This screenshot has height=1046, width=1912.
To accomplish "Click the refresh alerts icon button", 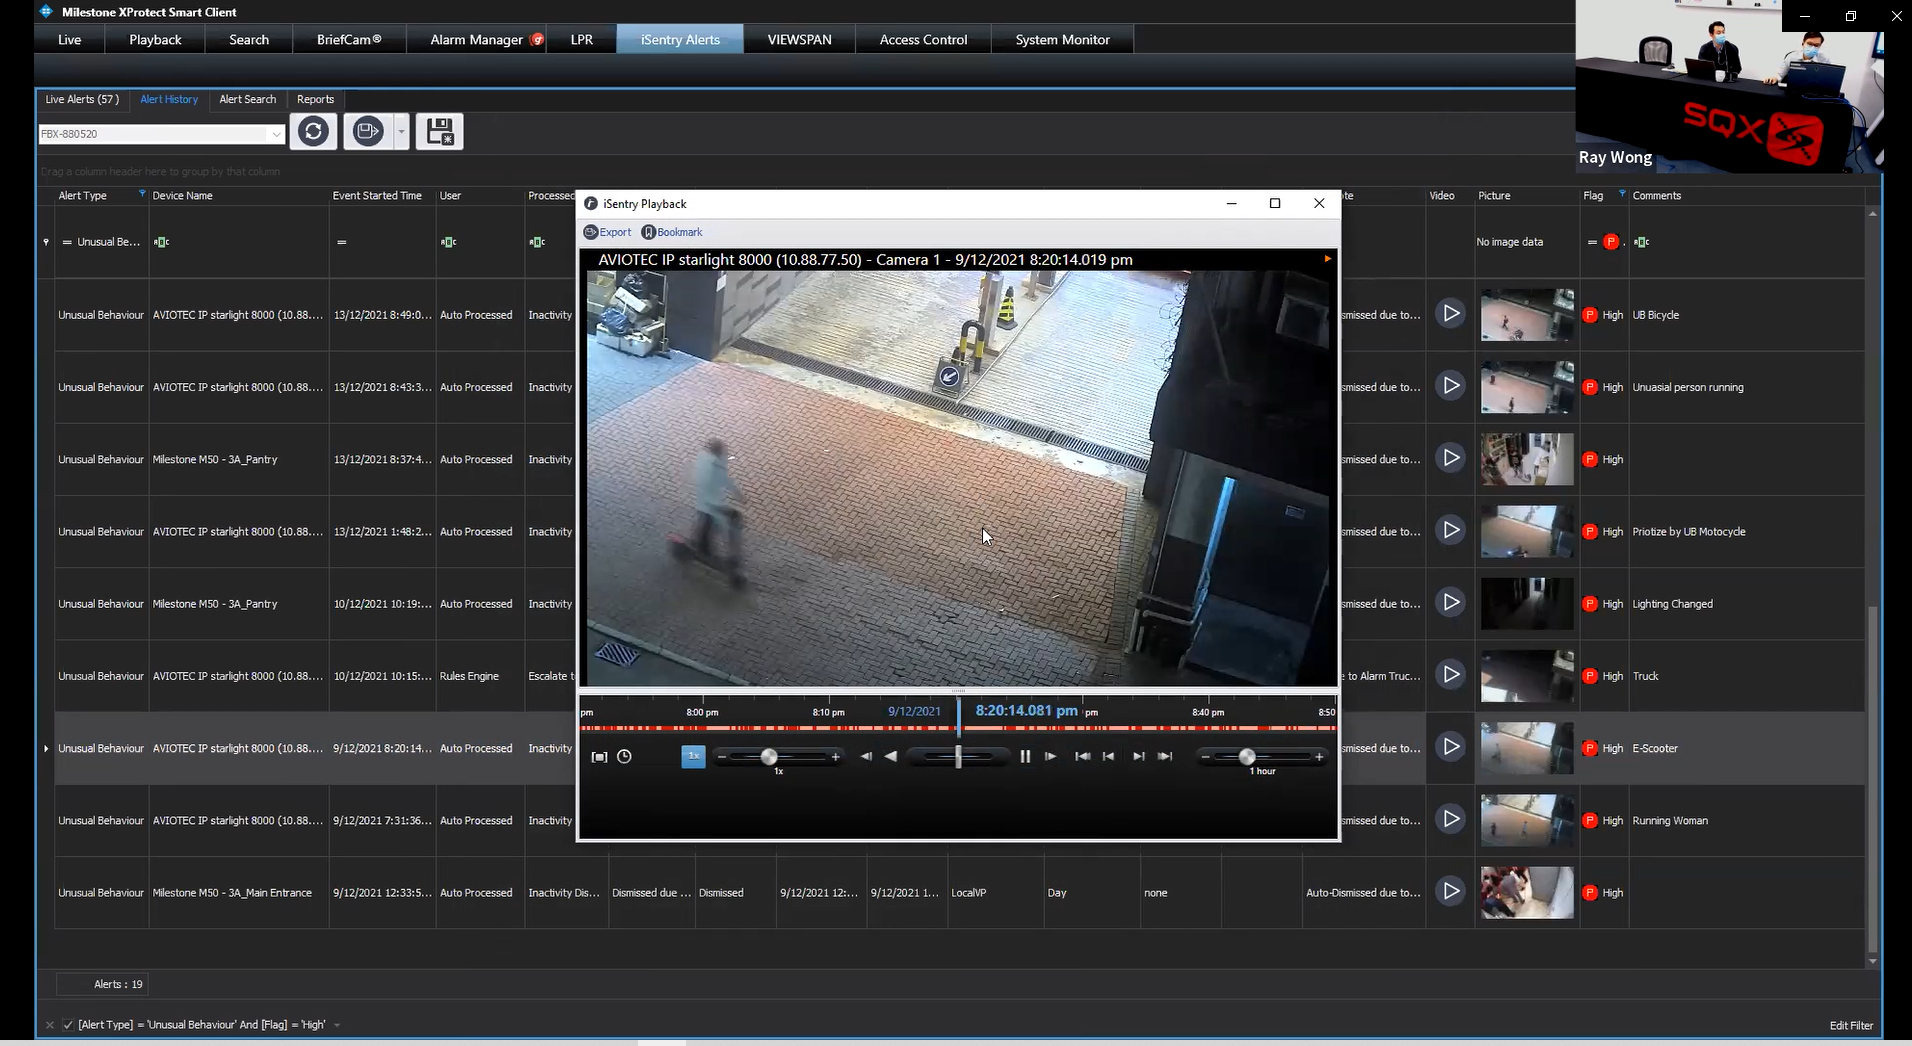I will 313,132.
